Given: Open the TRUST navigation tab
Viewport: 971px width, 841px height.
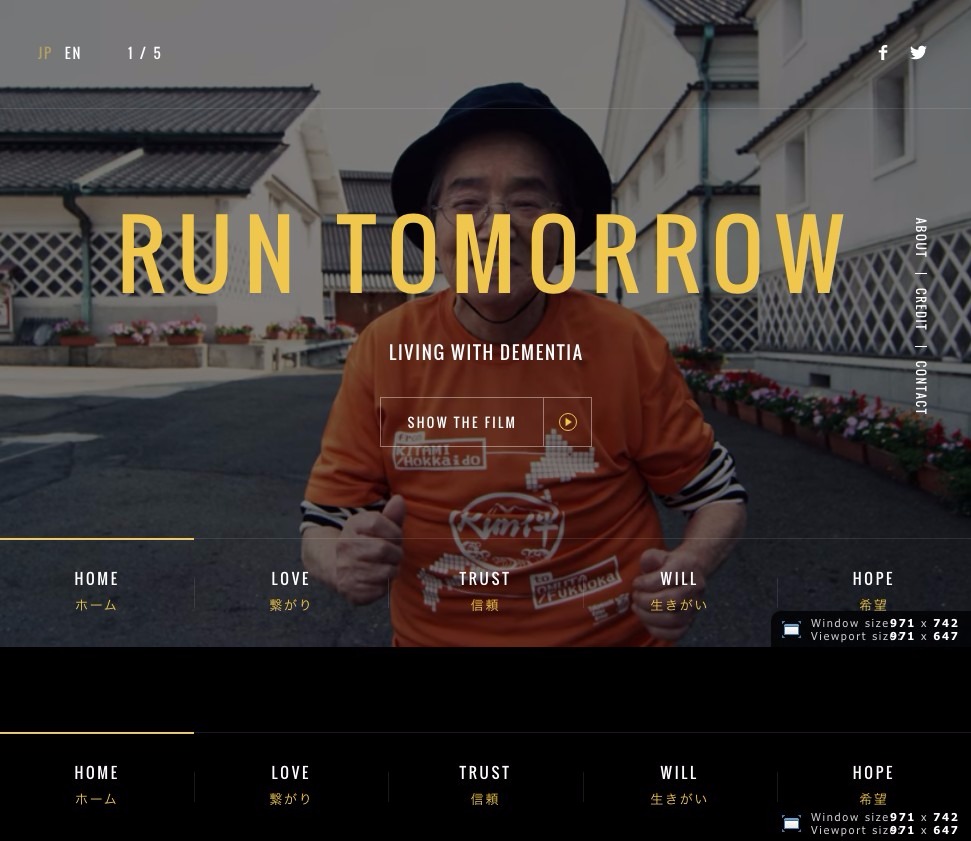Looking at the screenshot, I should pos(485,590).
